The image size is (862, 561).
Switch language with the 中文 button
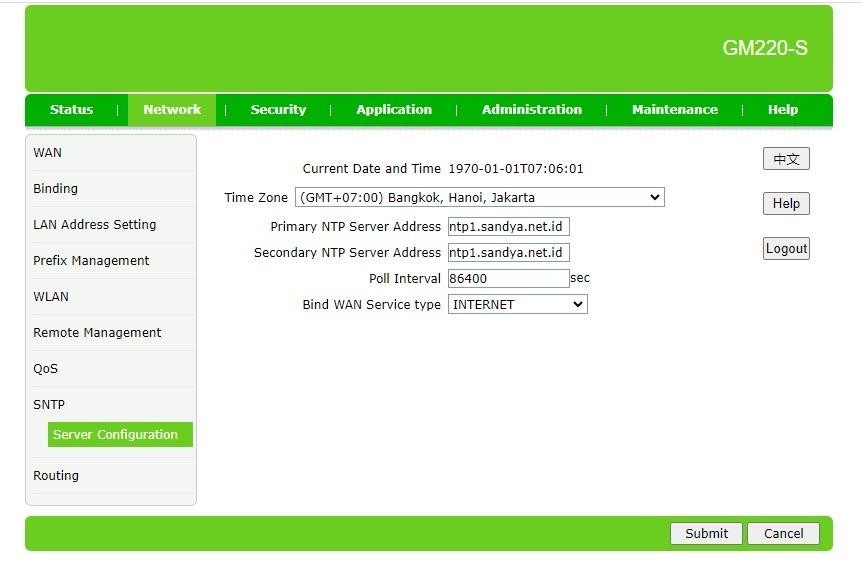pos(785,159)
